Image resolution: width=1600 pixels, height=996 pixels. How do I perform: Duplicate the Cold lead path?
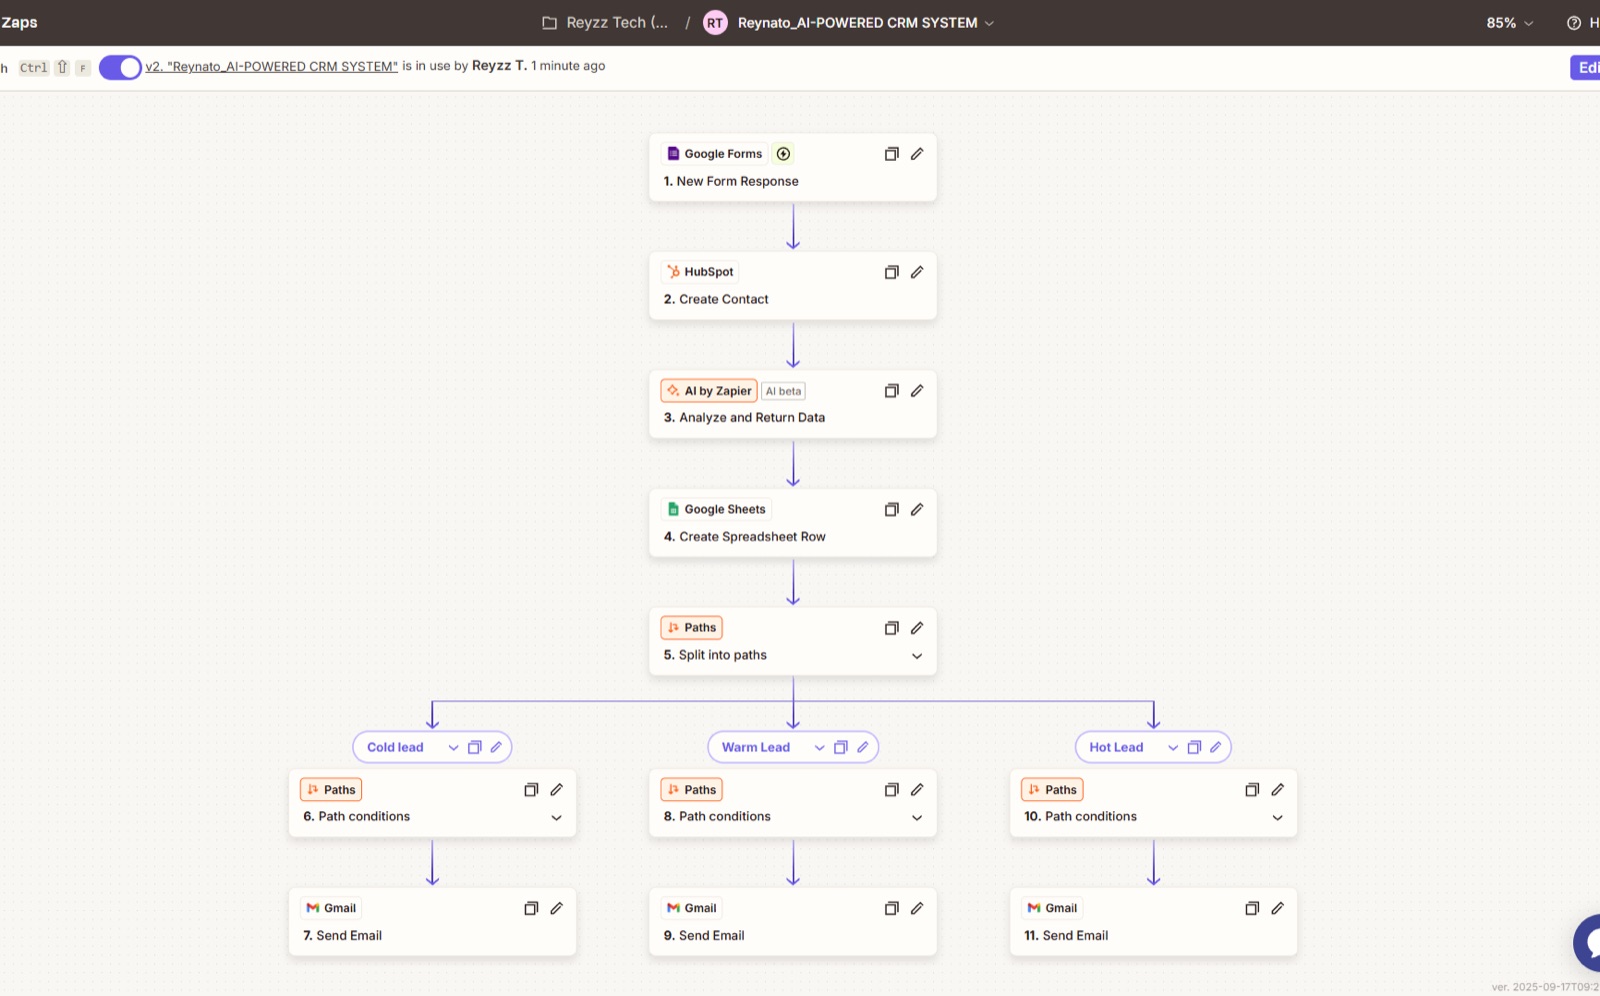475,747
